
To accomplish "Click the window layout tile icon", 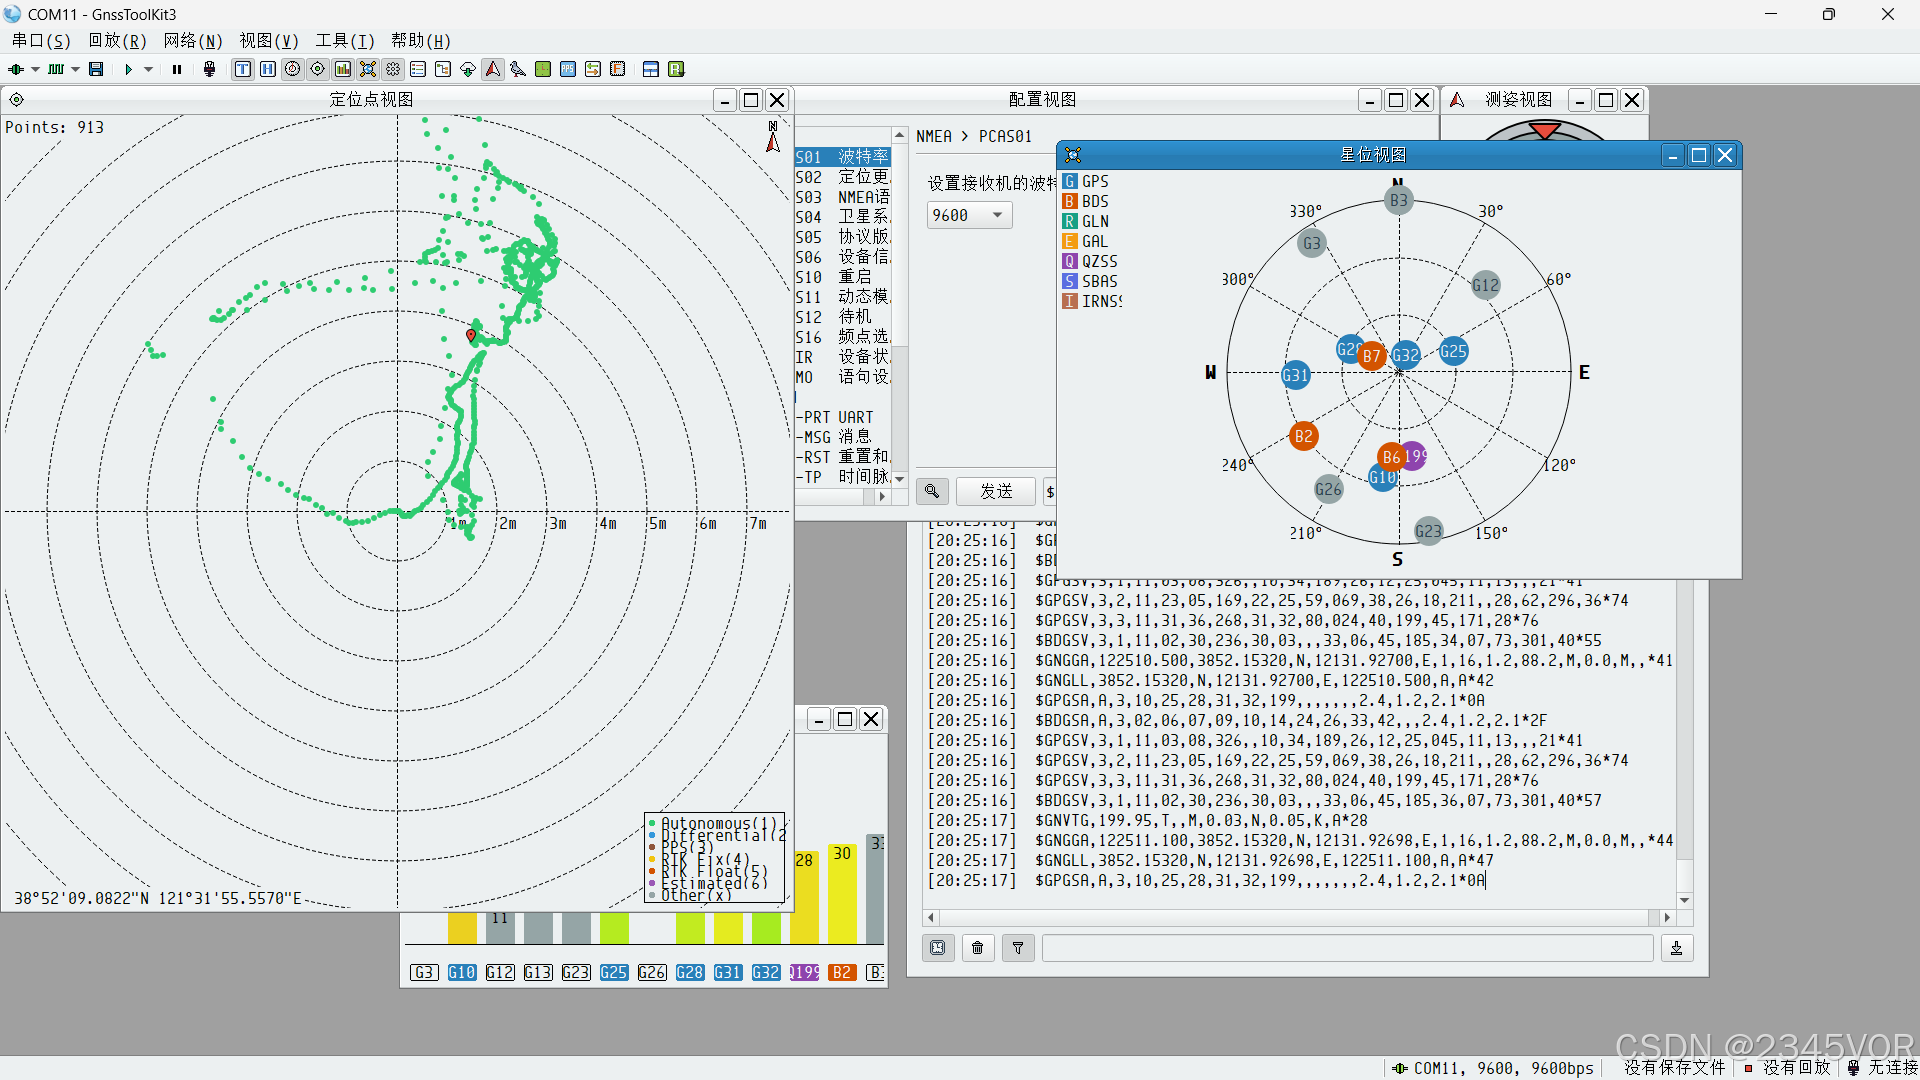I will [x=651, y=69].
